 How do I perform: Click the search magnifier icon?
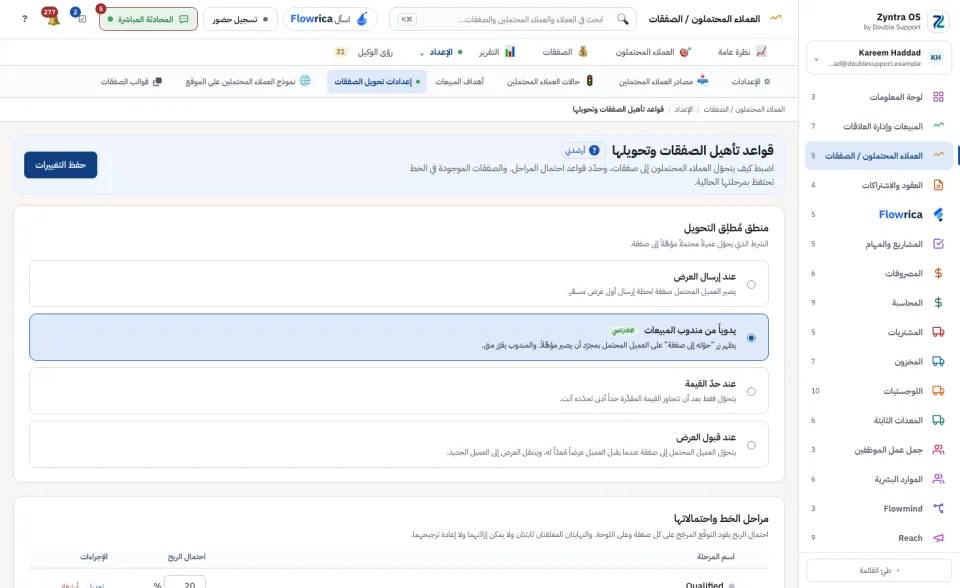[x=623, y=19]
